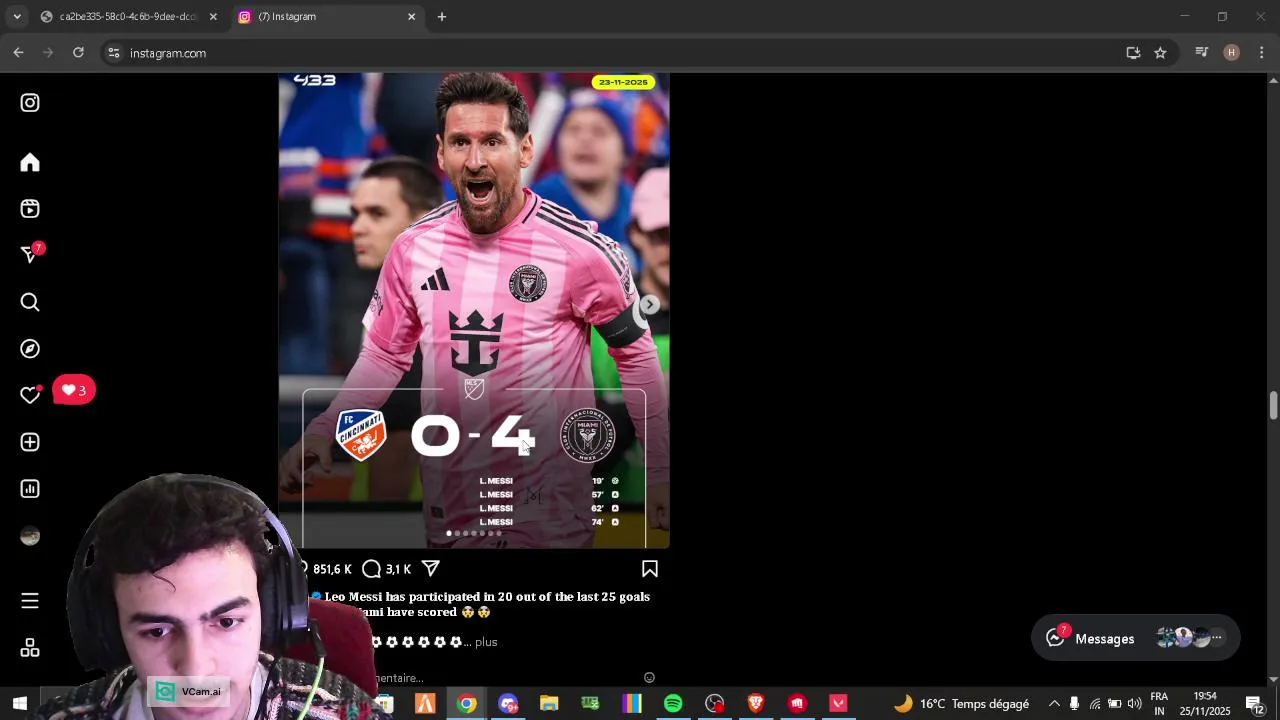Open the tab search dropdown arrow
Image resolution: width=1280 pixels, height=720 pixels.
[x=16, y=17]
